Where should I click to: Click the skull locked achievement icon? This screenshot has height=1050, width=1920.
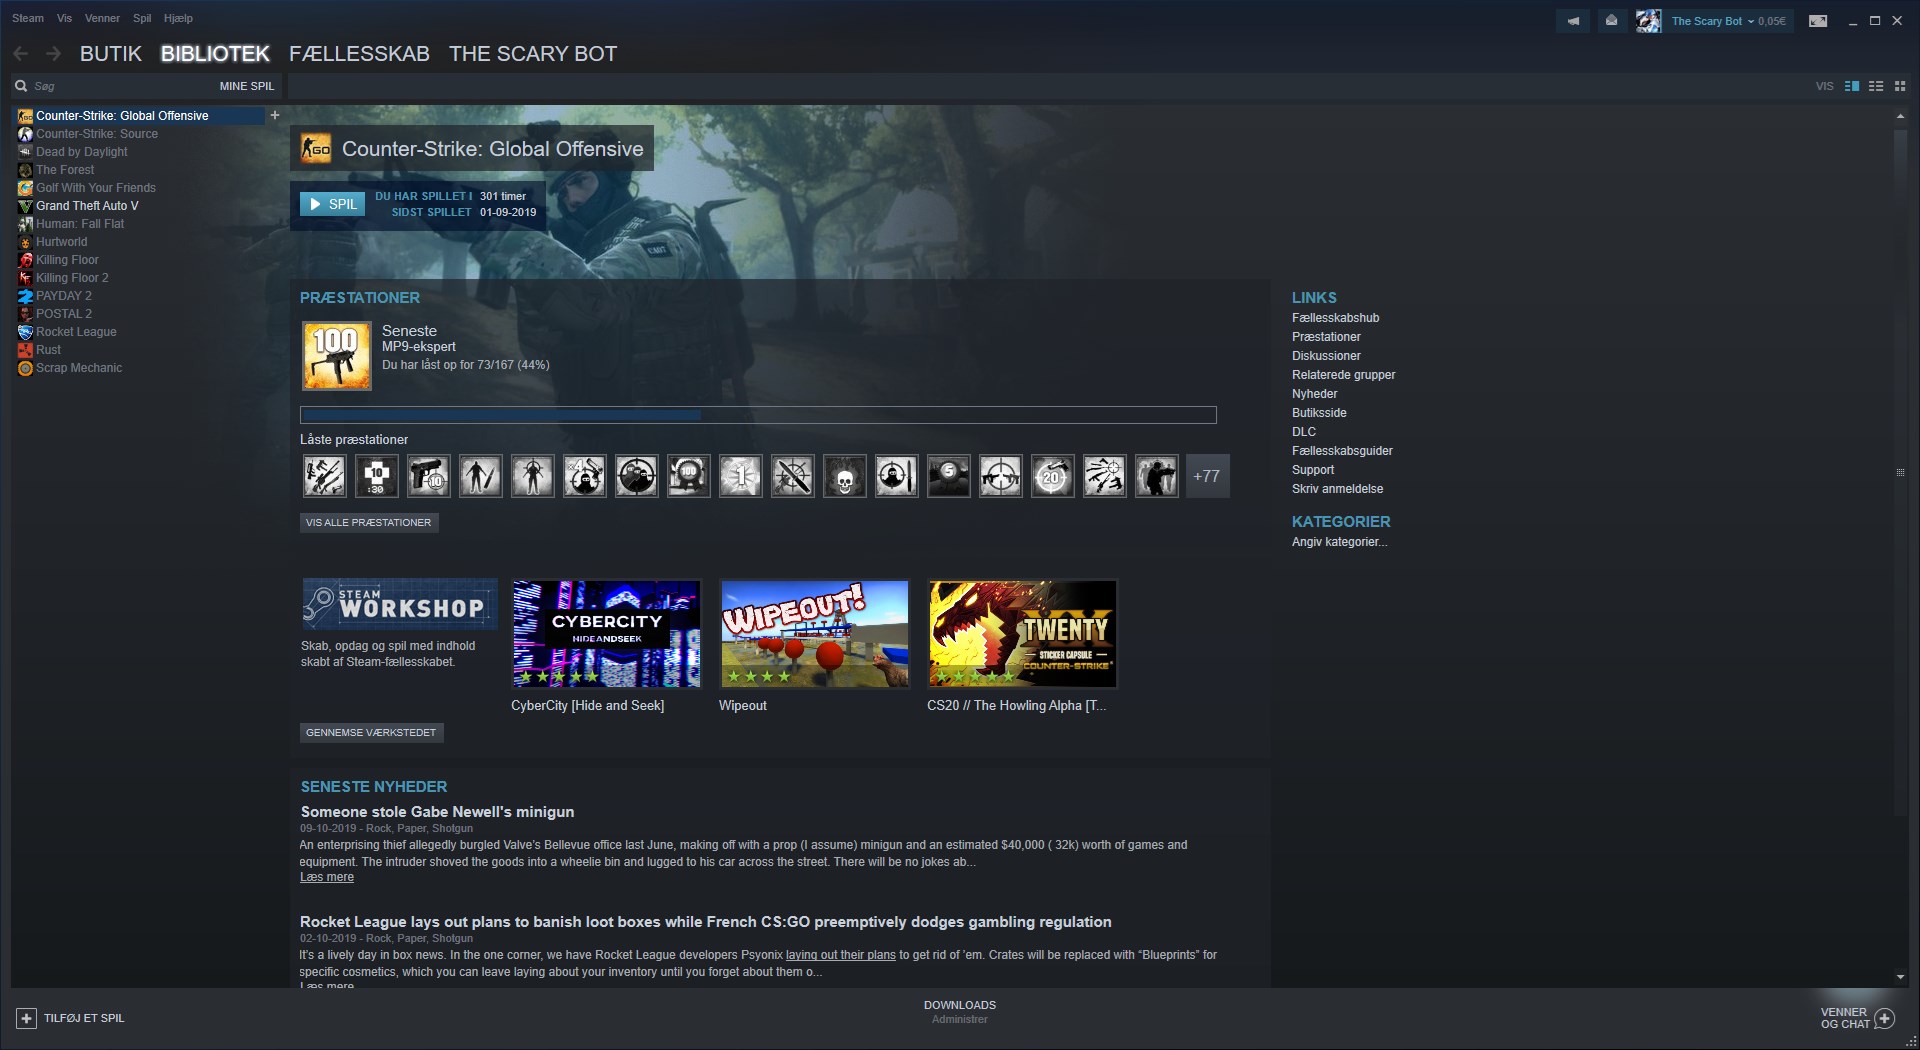[x=845, y=476]
